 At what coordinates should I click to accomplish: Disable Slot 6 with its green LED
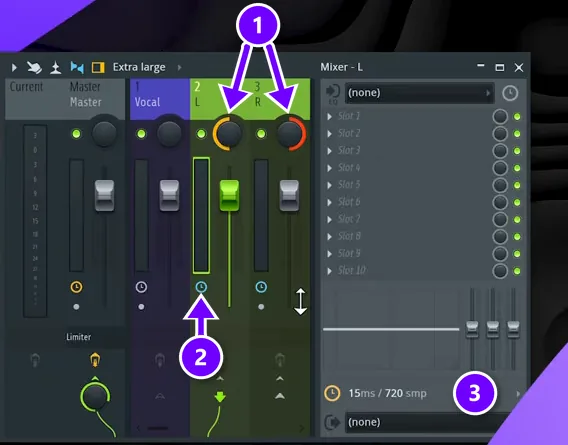pos(517,202)
